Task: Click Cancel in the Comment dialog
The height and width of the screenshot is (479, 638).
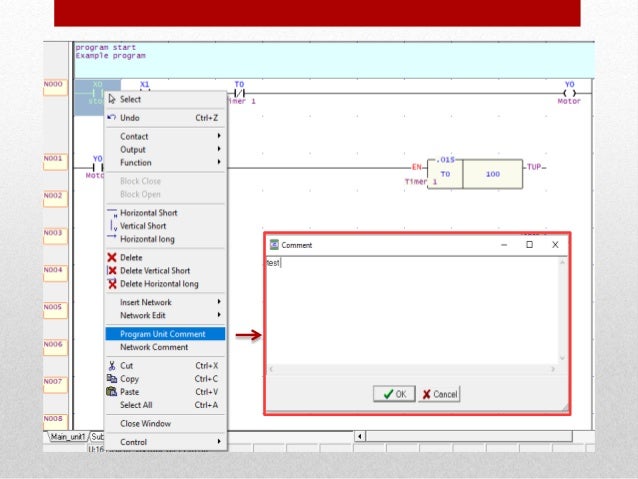Action: coord(439,394)
